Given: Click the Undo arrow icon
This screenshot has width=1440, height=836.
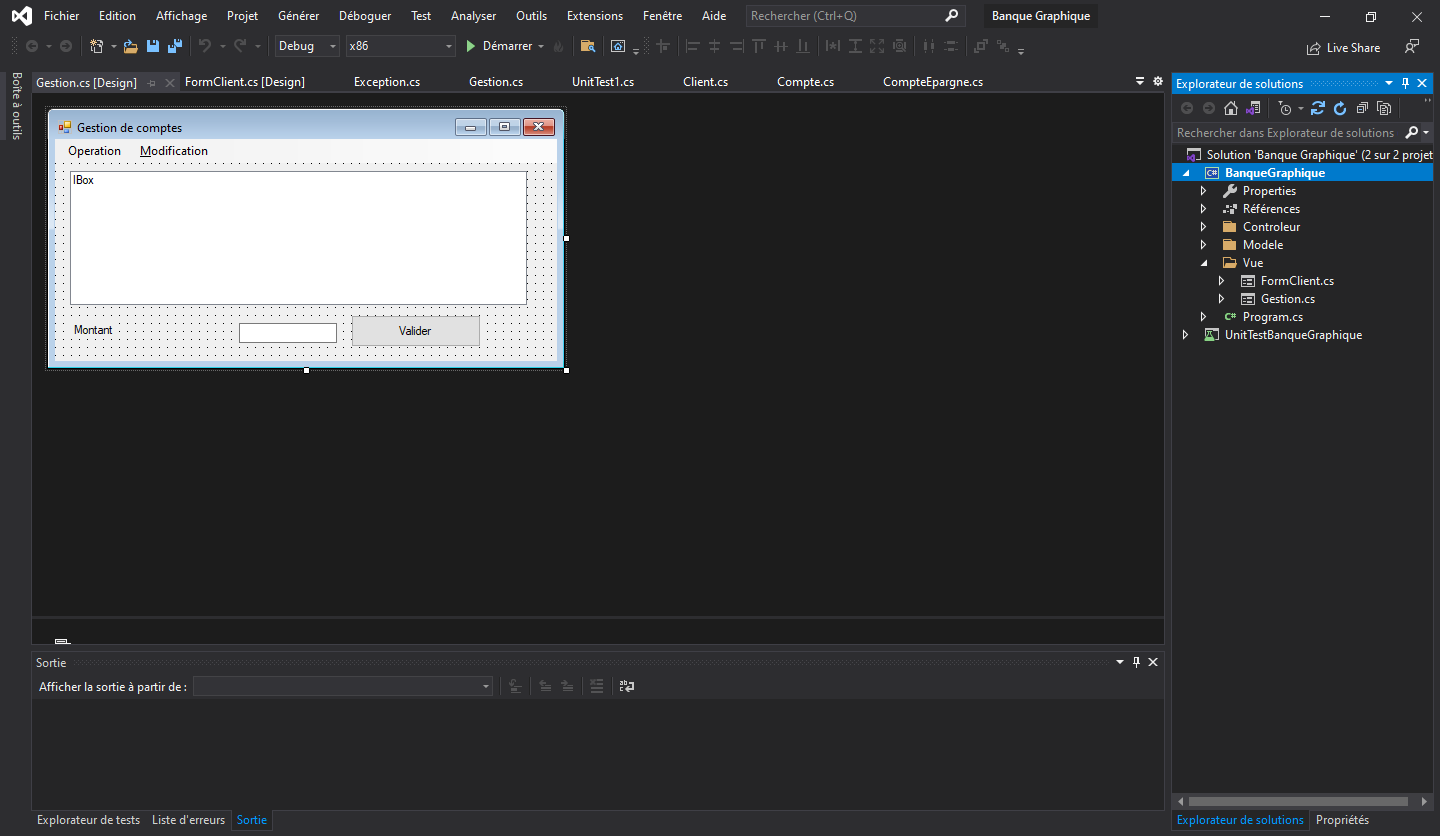Looking at the screenshot, I should pyautogui.click(x=205, y=46).
